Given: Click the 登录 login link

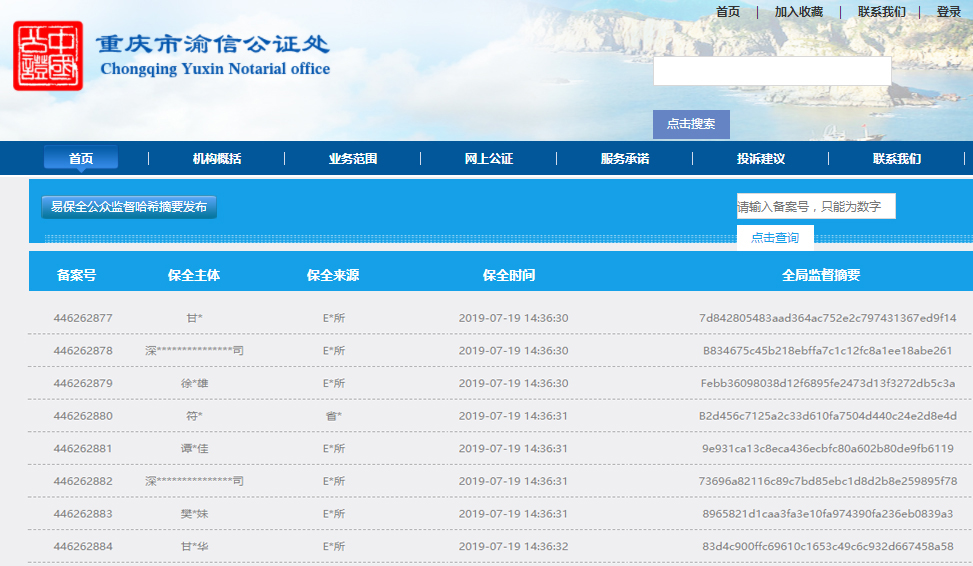Looking at the screenshot, I should pos(949,12).
